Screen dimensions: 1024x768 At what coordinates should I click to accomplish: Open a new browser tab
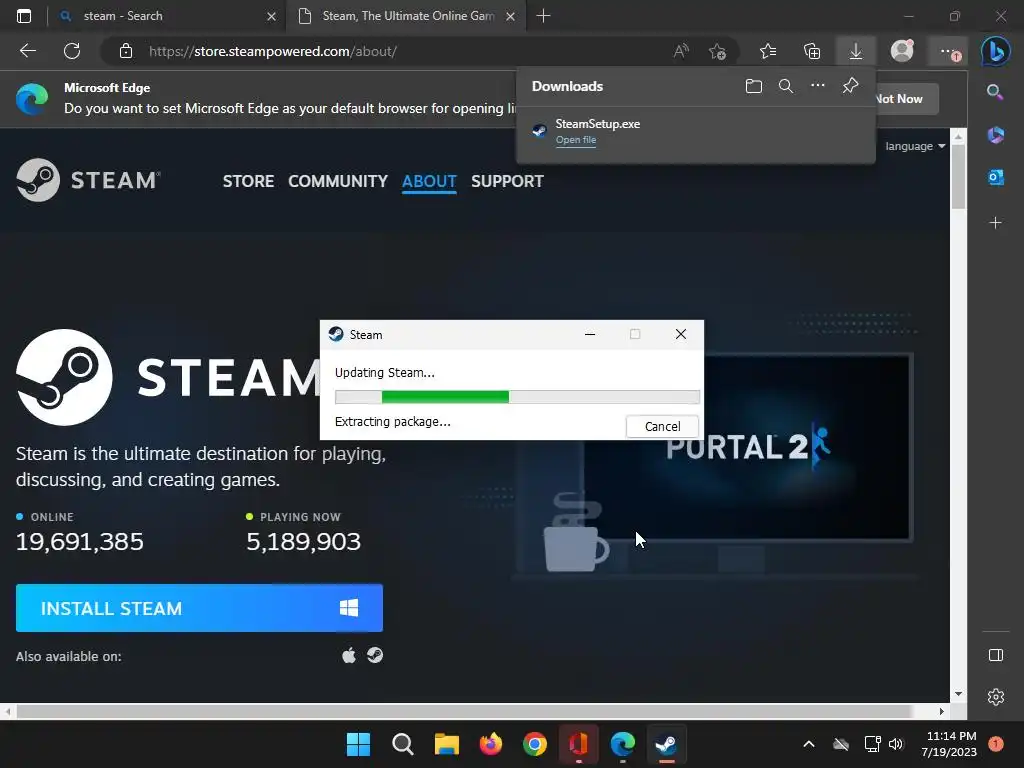pos(543,16)
